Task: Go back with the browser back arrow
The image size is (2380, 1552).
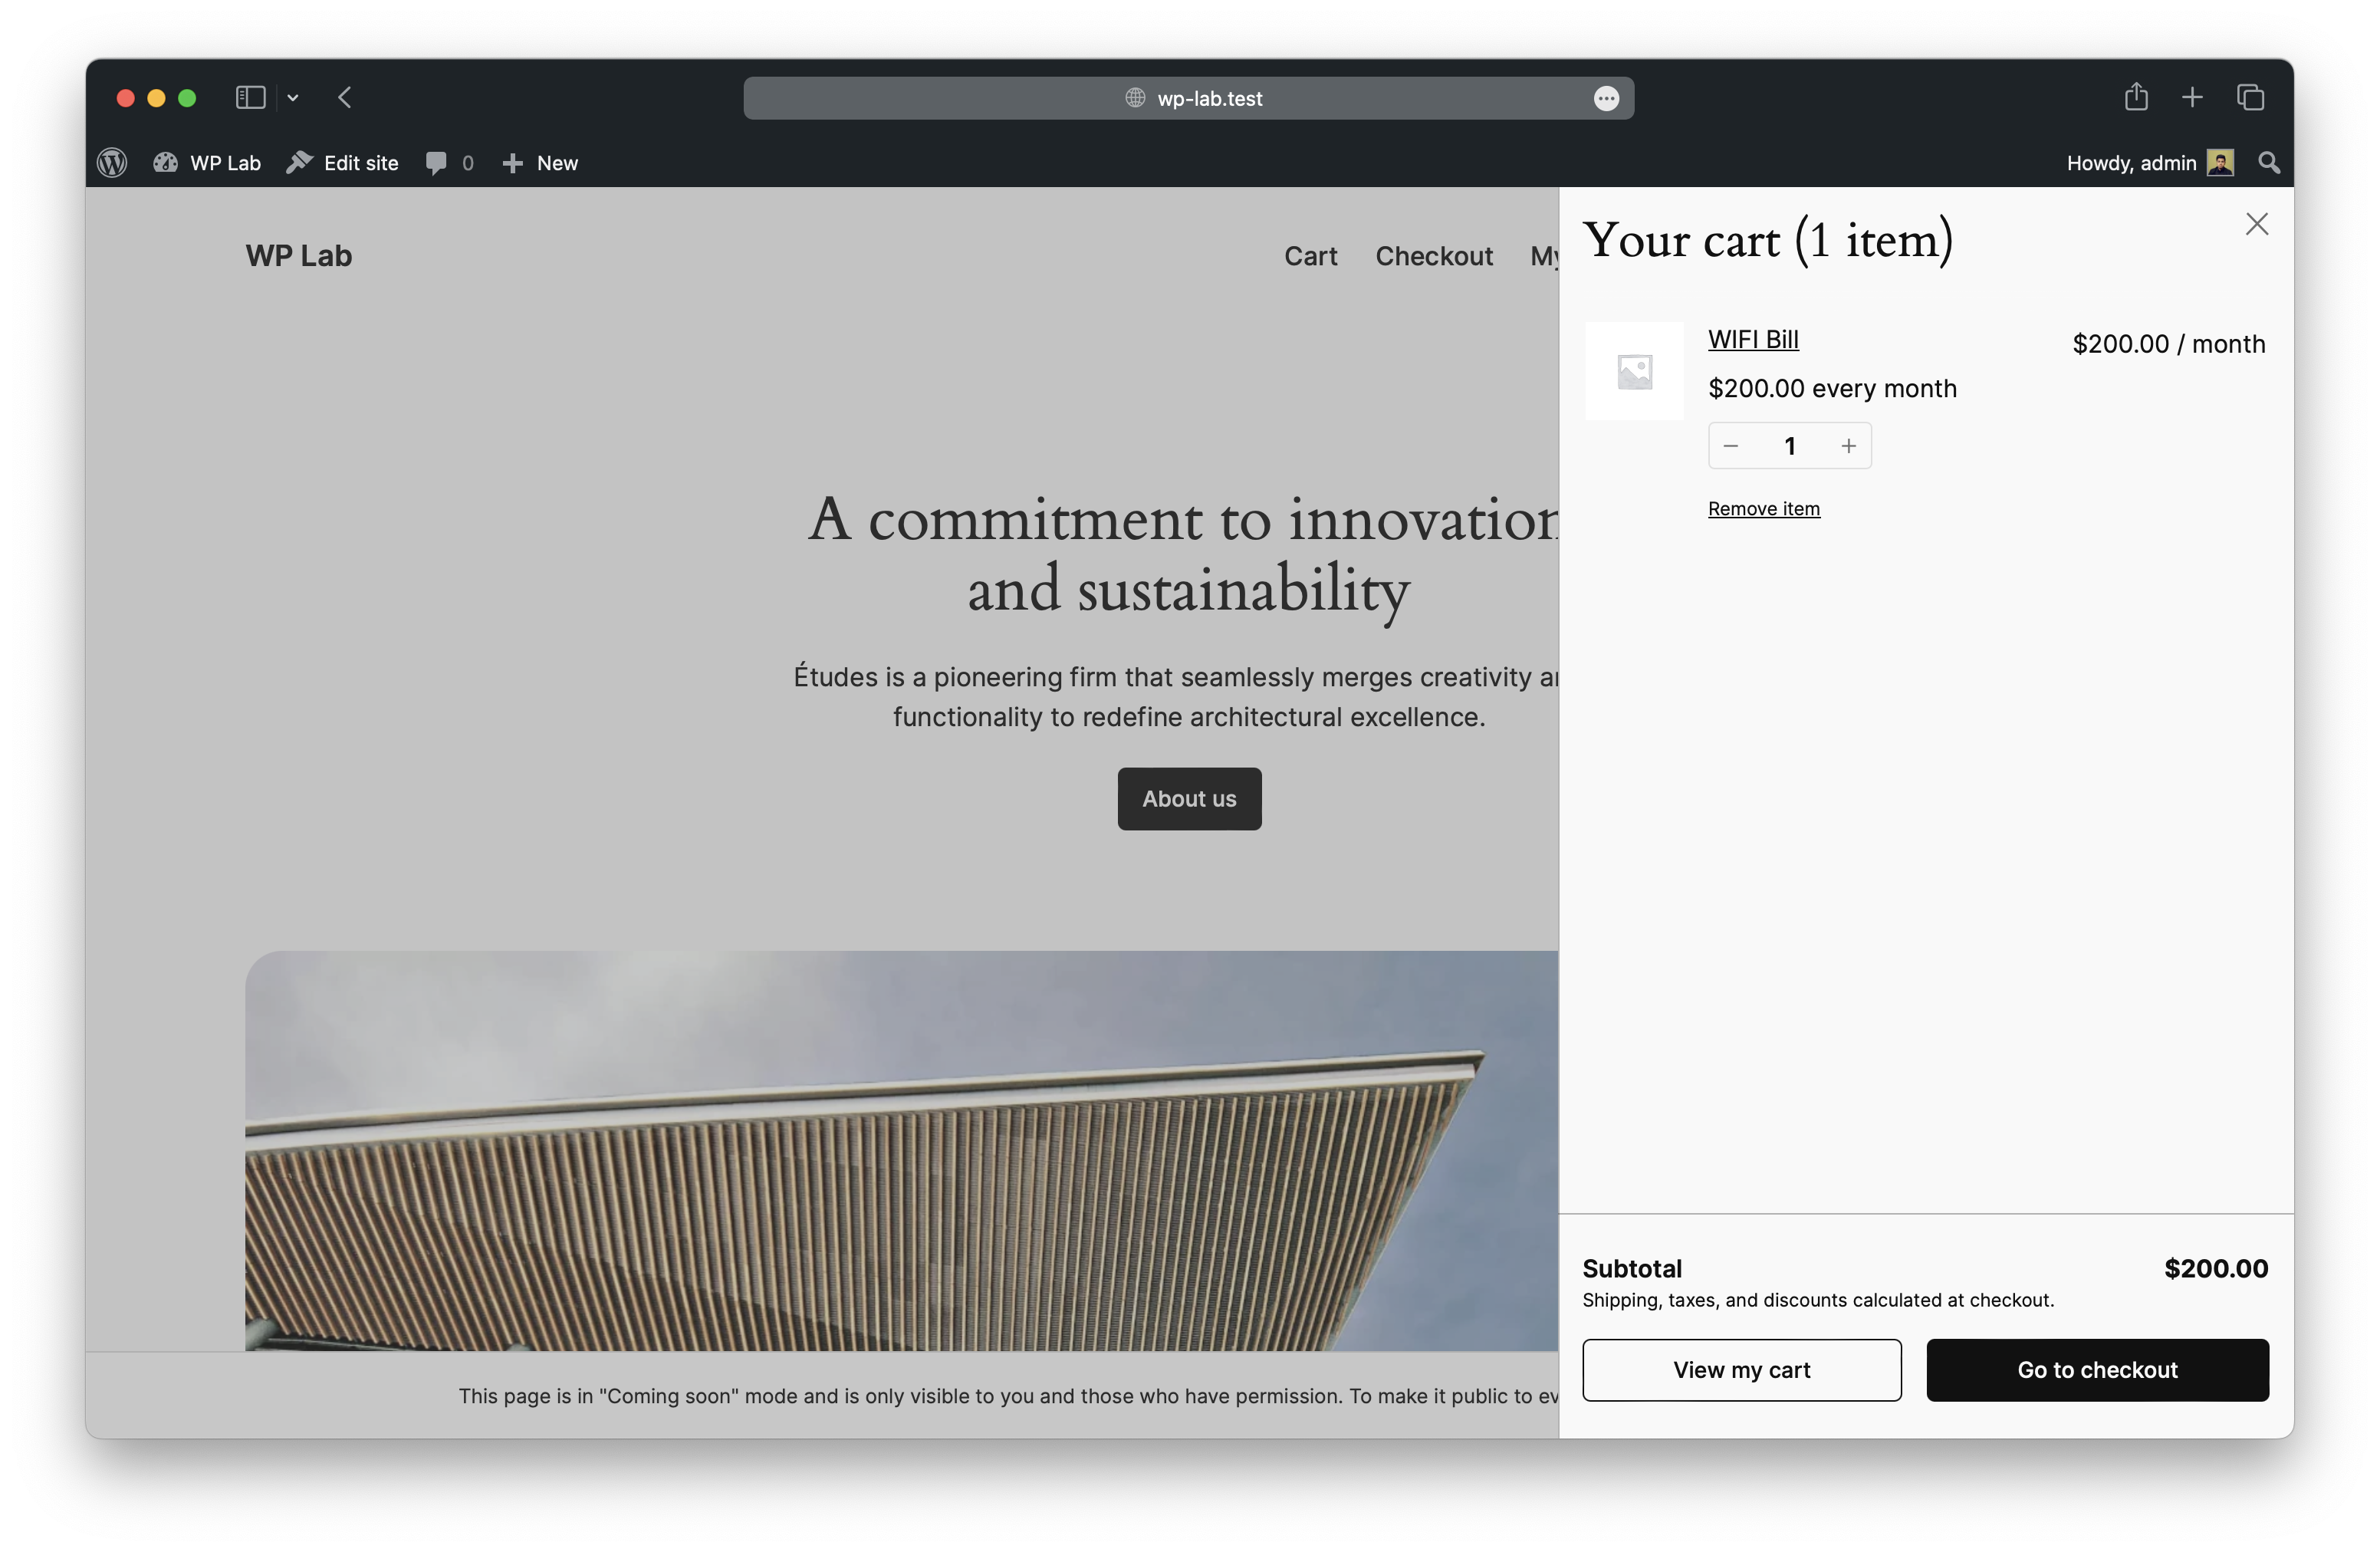Action: pos(345,98)
